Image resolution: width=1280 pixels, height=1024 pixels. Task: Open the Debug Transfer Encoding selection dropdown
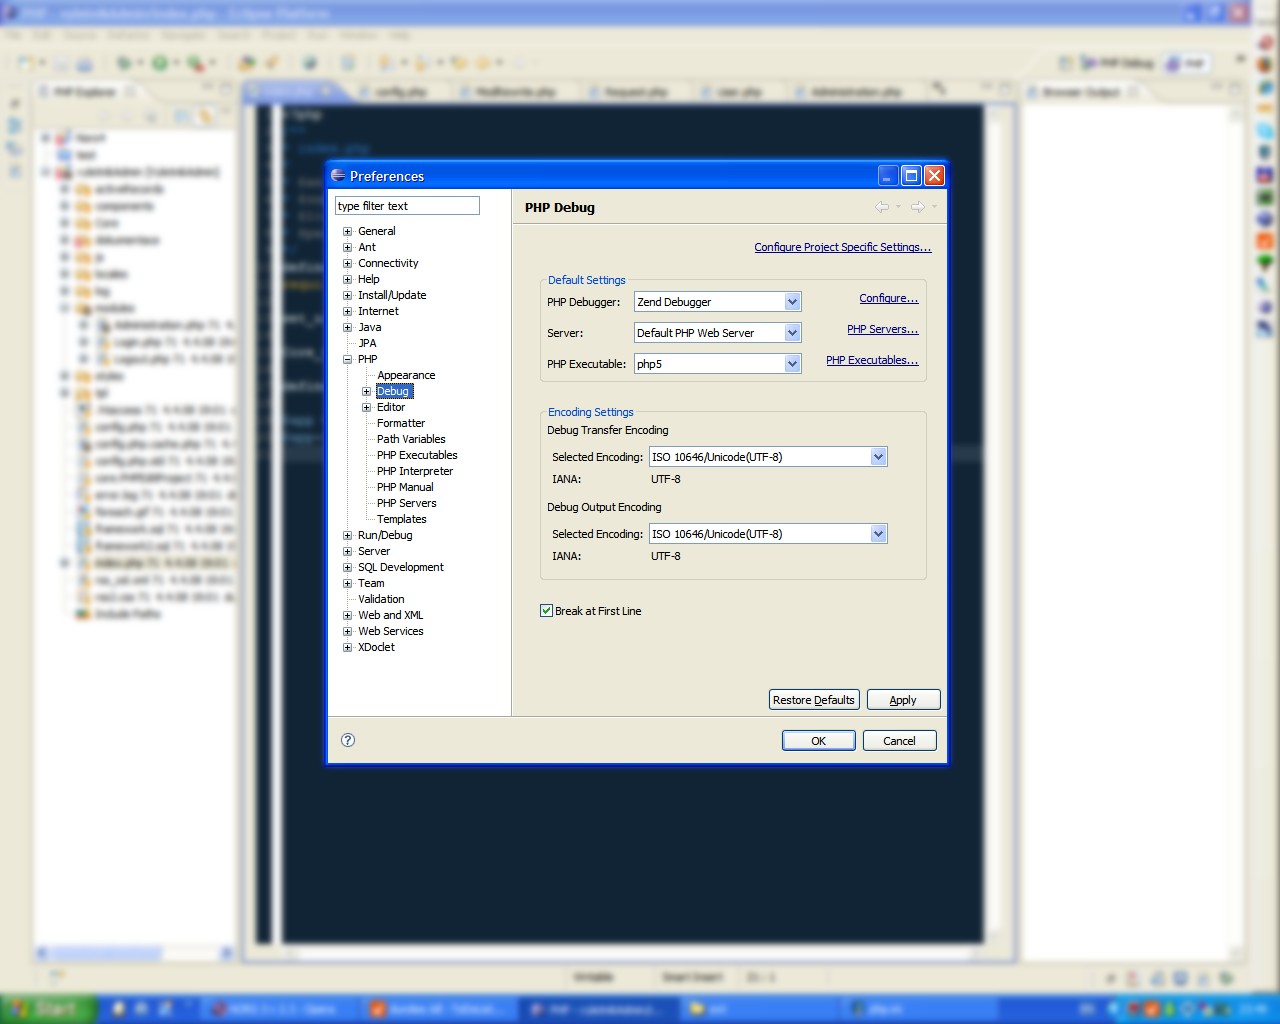878,457
